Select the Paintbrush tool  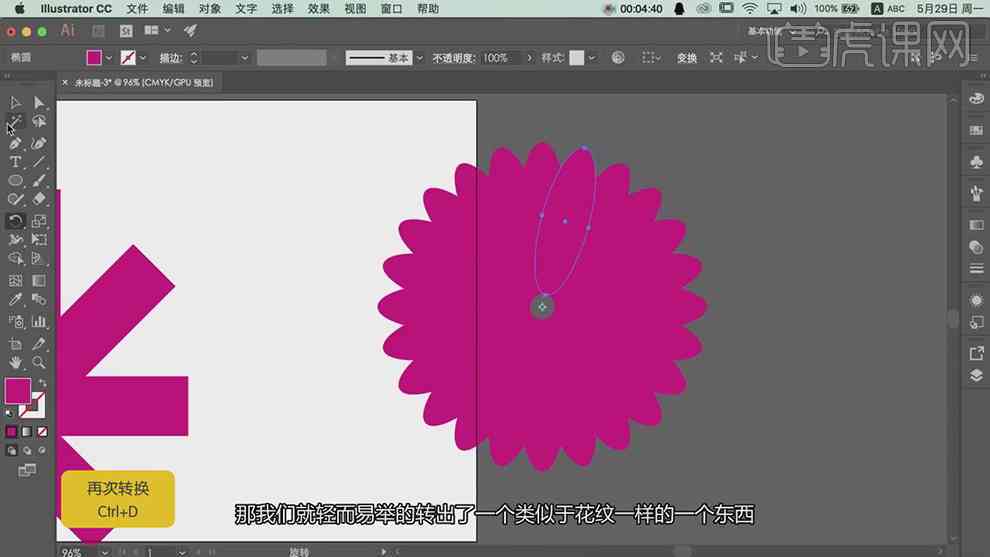point(39,181)
